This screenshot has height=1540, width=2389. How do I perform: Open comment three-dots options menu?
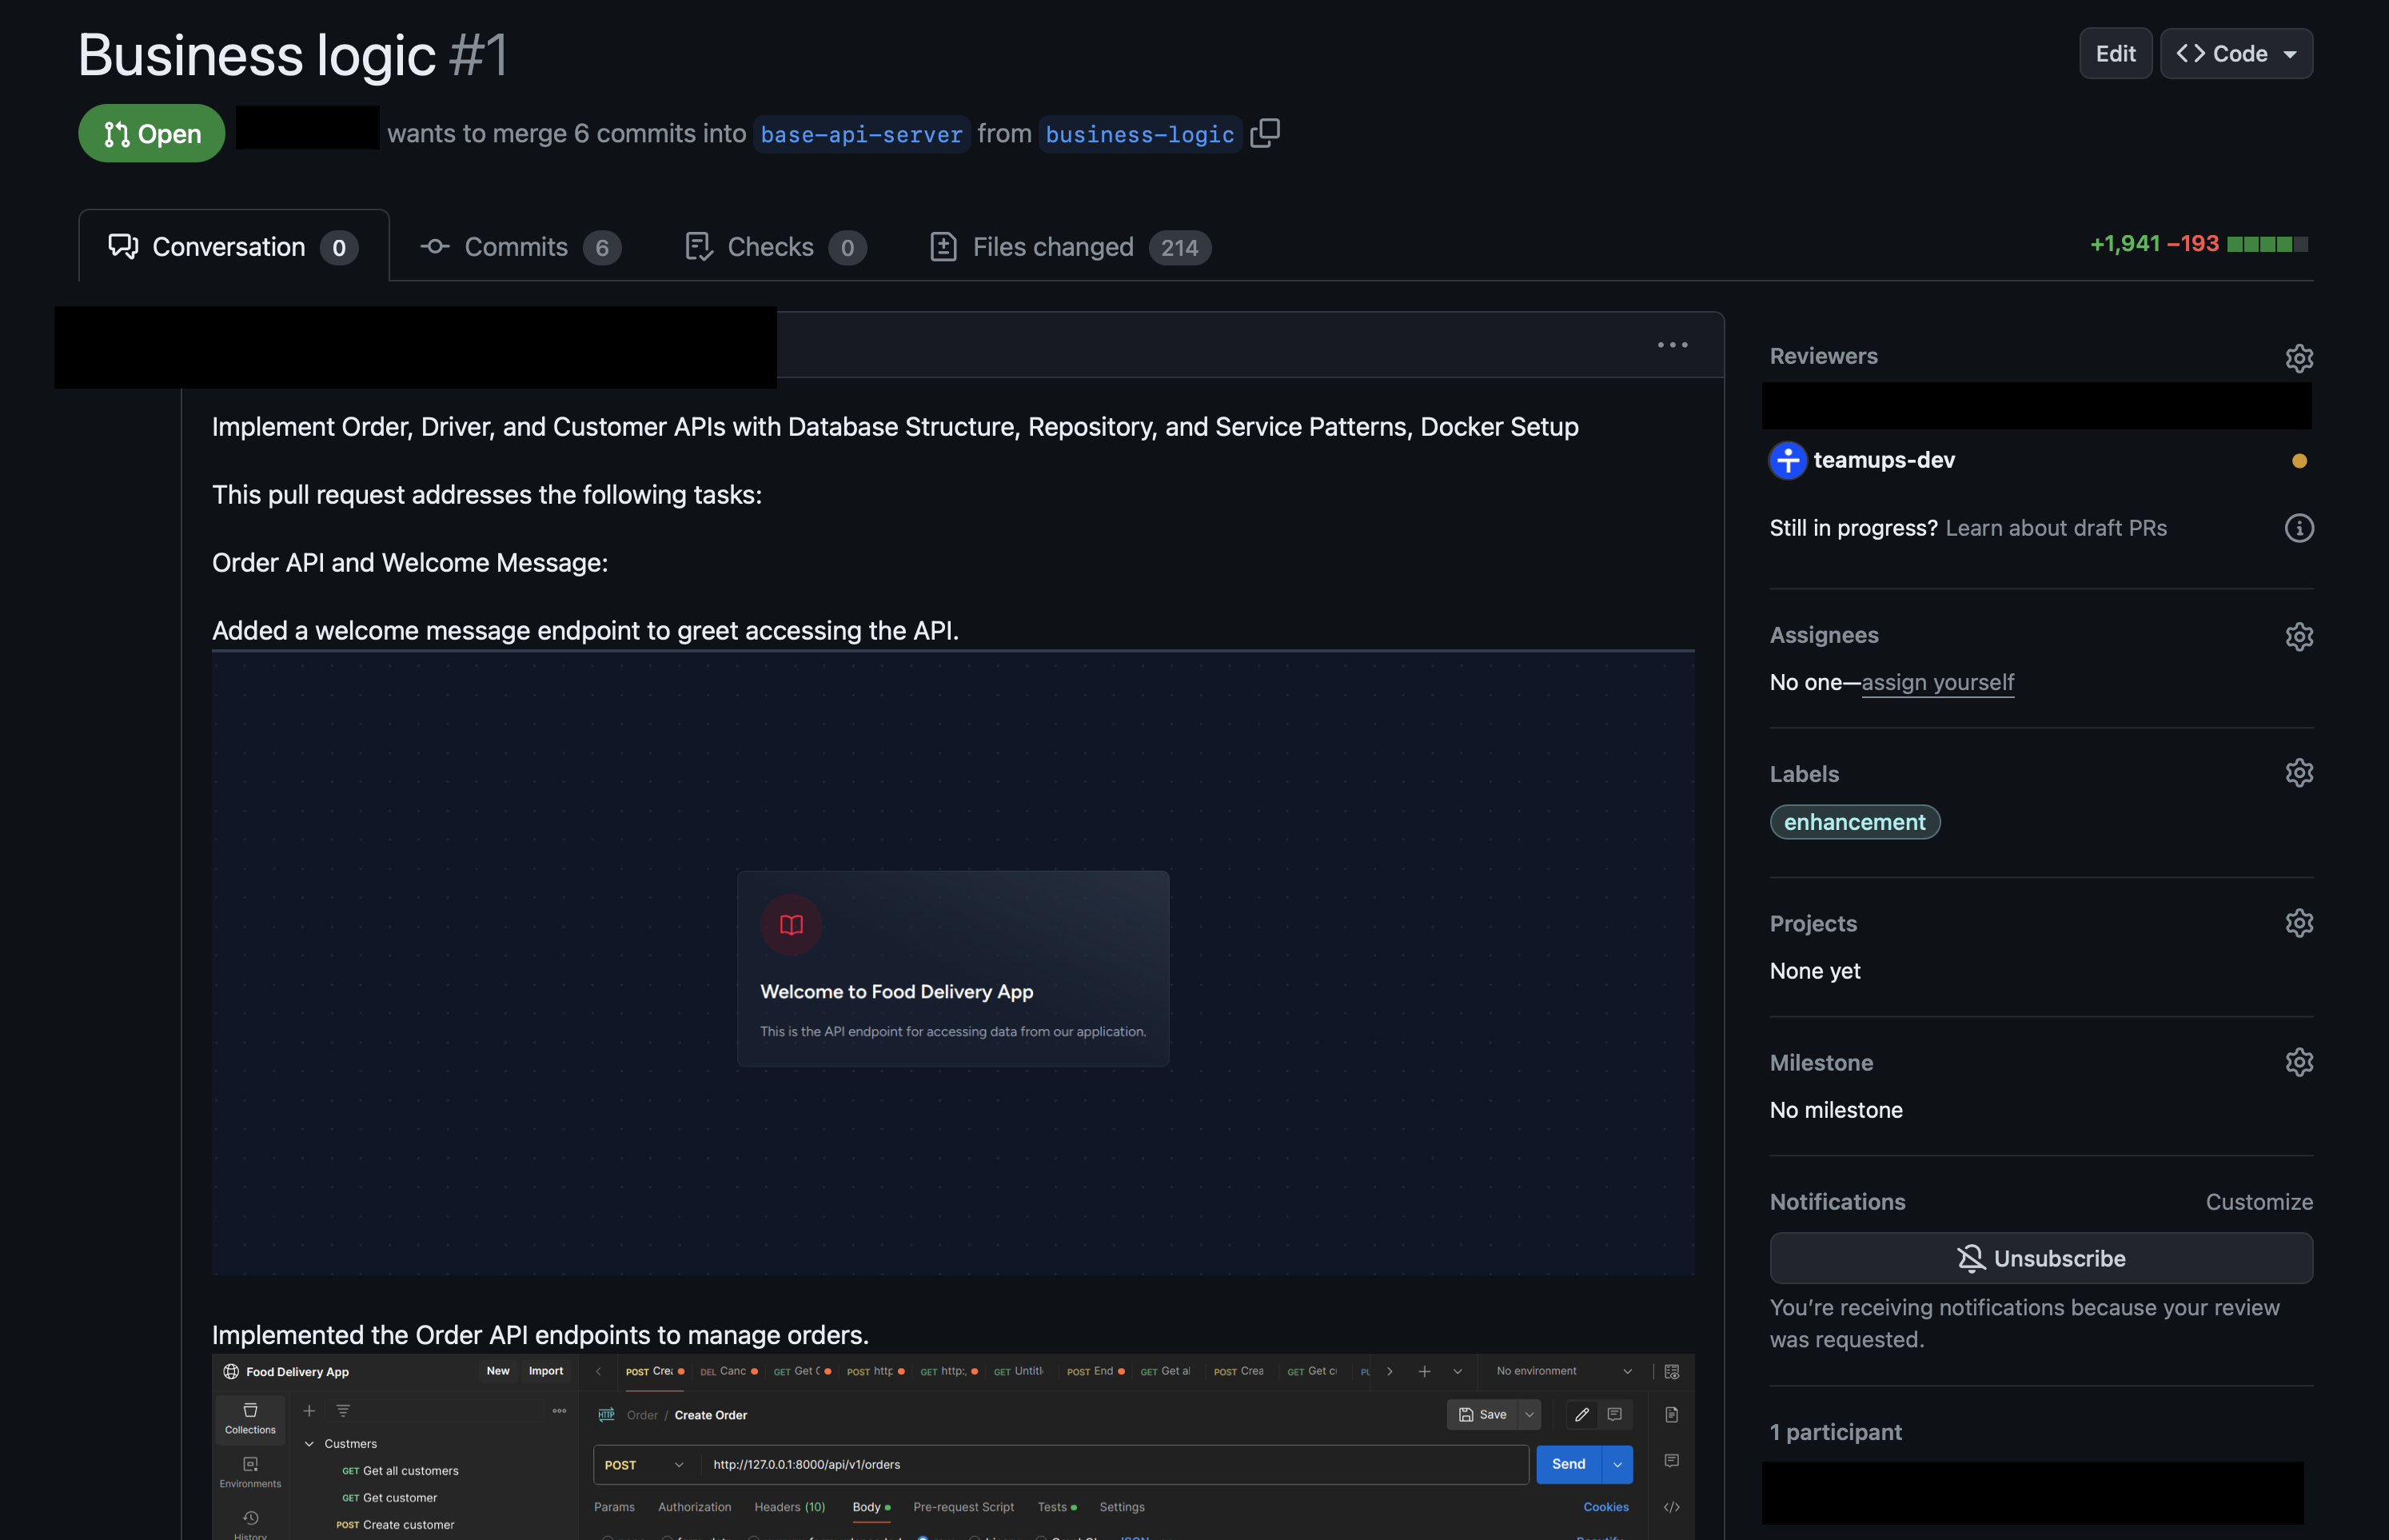[x=1672, y=345]
